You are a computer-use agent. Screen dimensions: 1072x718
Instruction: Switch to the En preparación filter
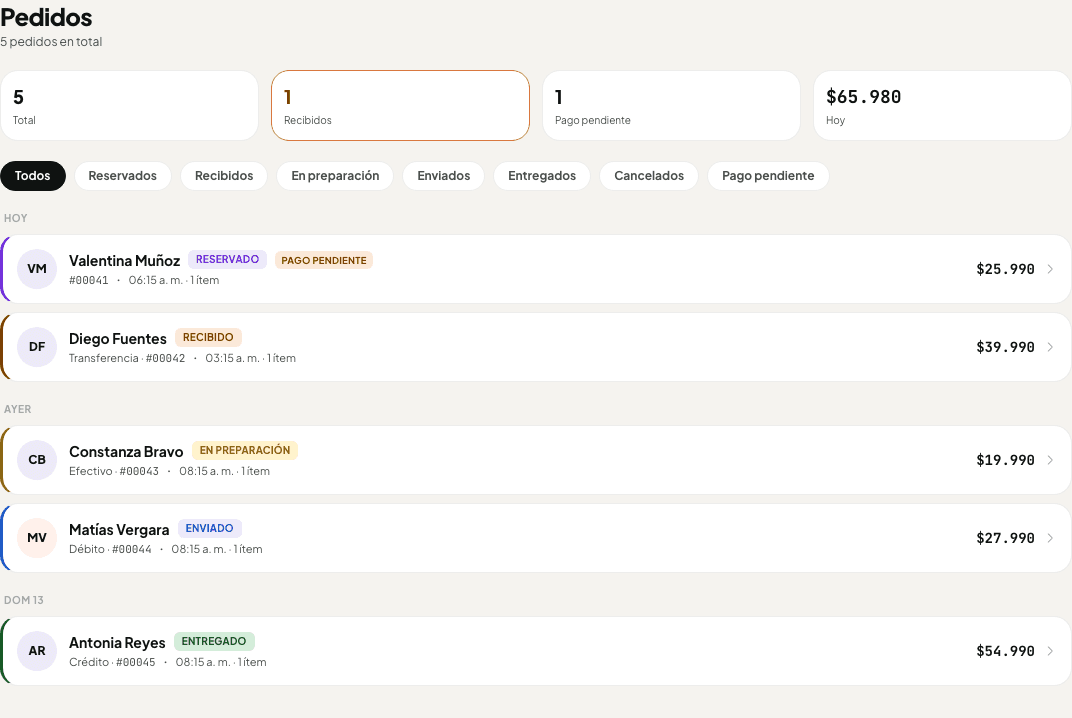click(x=335, y=176)
